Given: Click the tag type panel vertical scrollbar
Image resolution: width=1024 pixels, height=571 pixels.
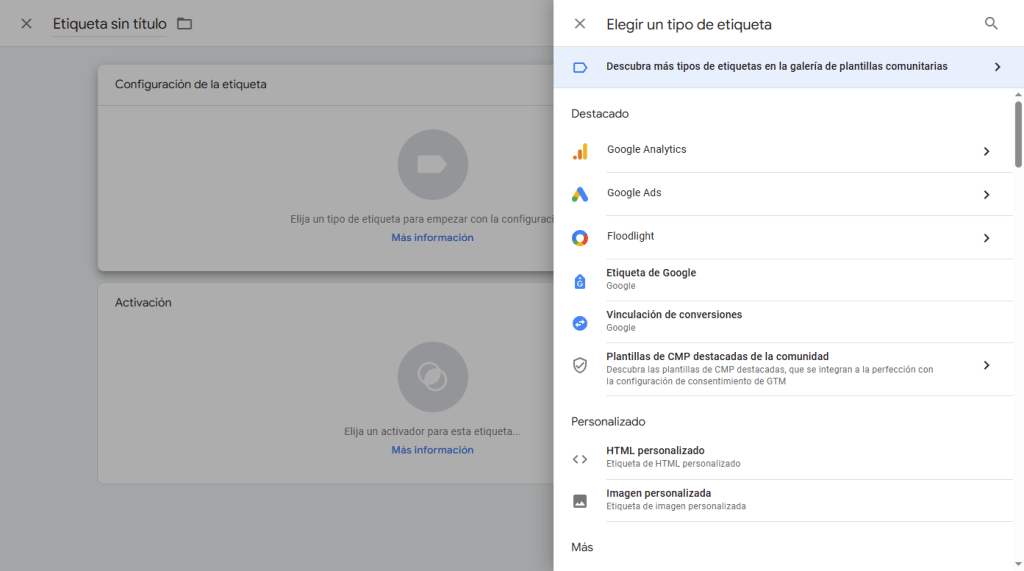Looking at the screenshot, I should point(1018,133).
